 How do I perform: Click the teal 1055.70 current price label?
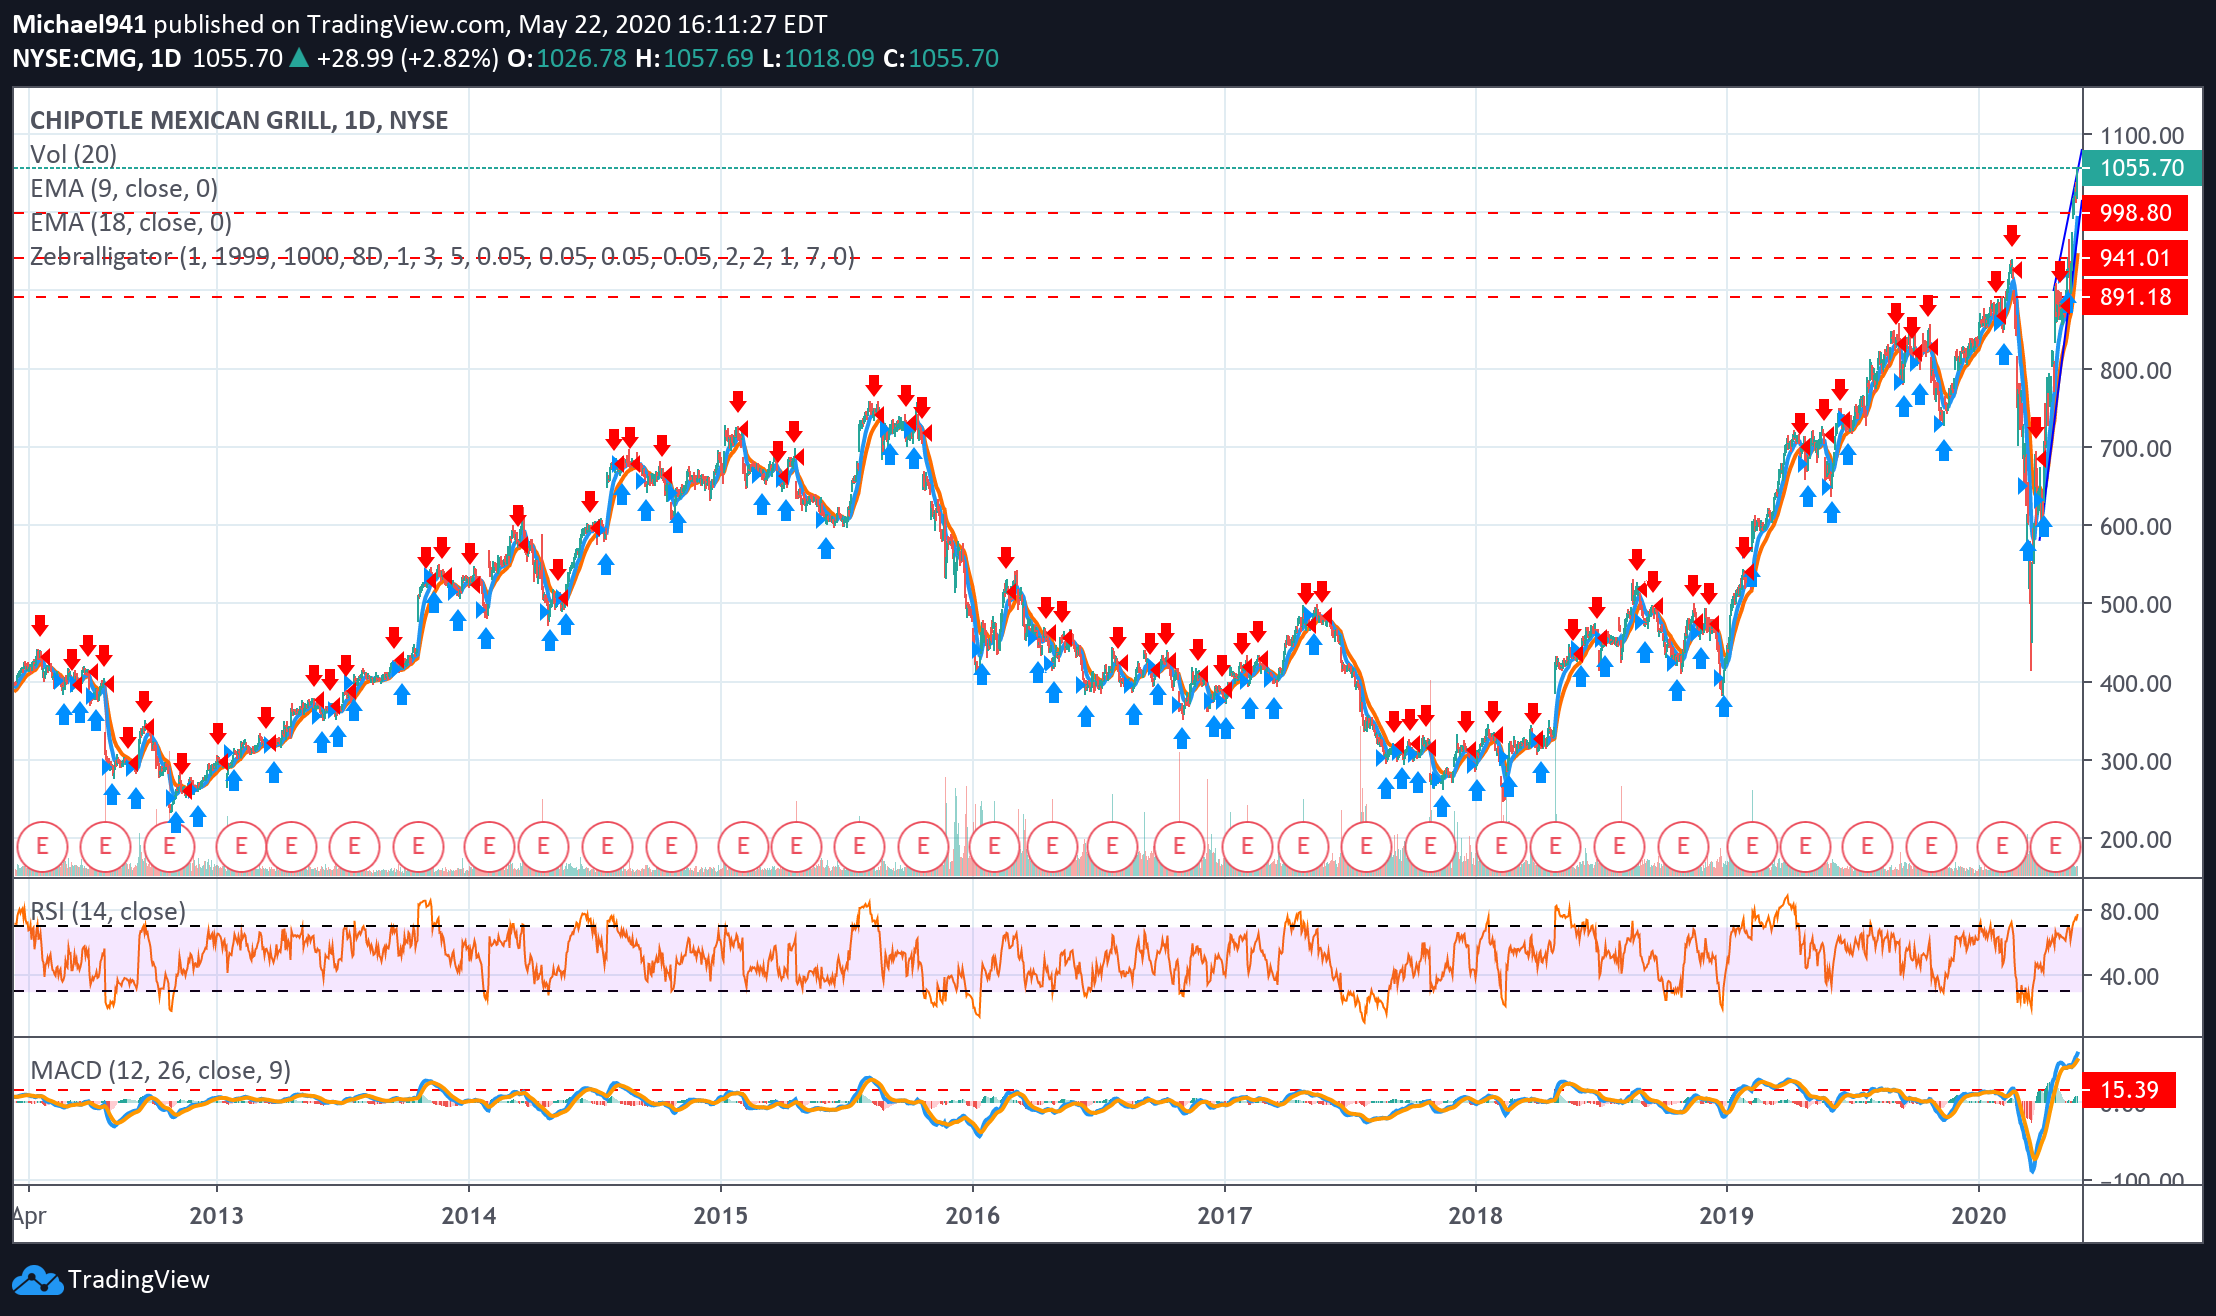pyautogui.click(x=2142, y=168)
